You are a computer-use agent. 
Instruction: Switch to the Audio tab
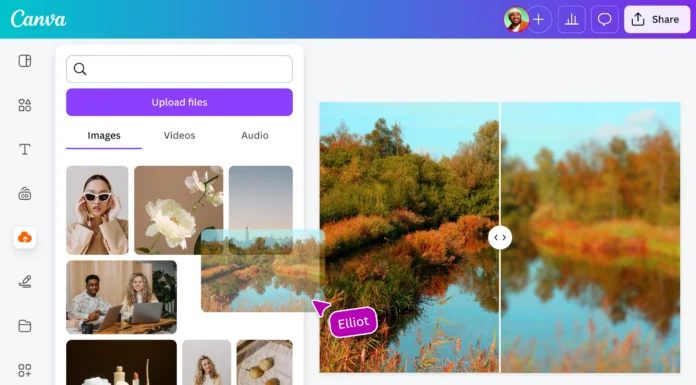tap(255, 135)
